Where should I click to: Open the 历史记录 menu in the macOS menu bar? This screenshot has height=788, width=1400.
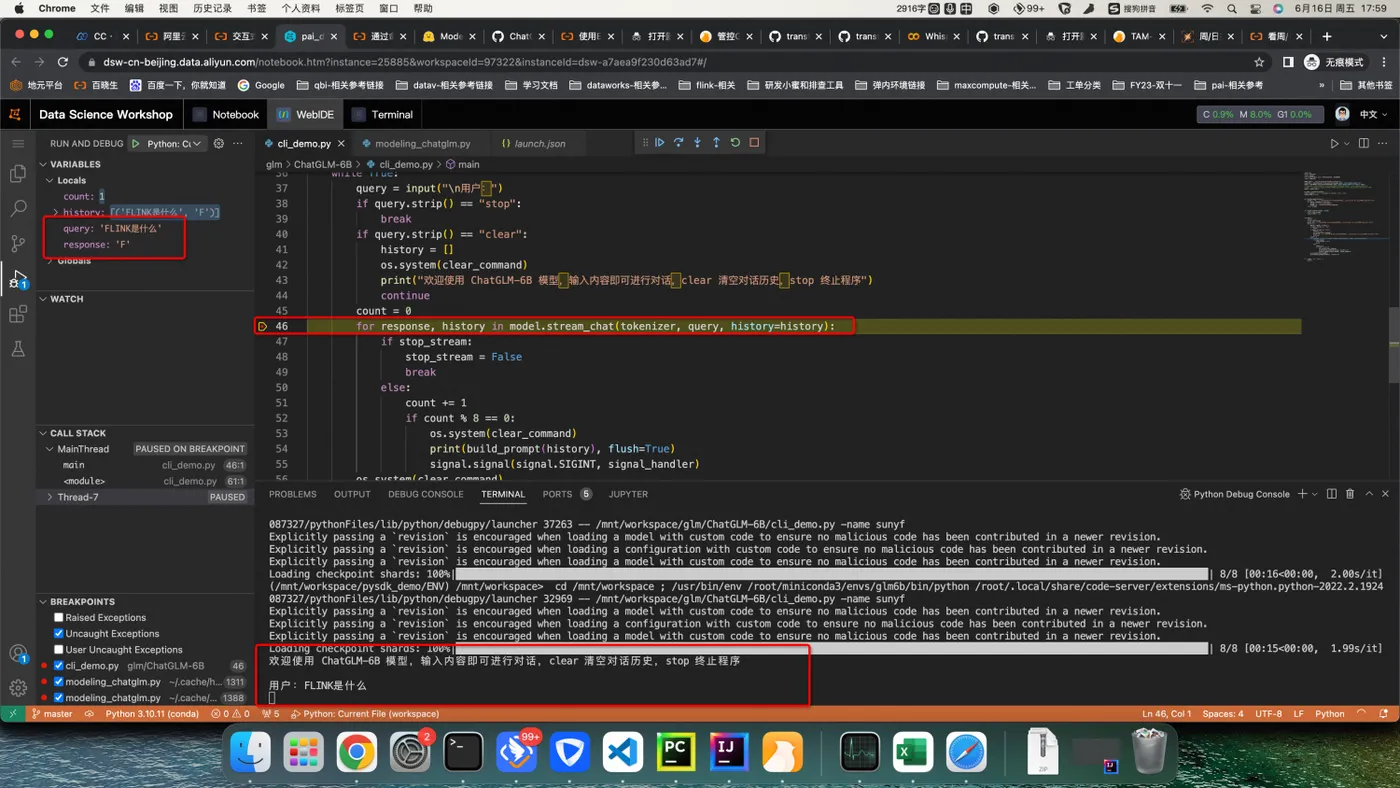click(212, 8)
